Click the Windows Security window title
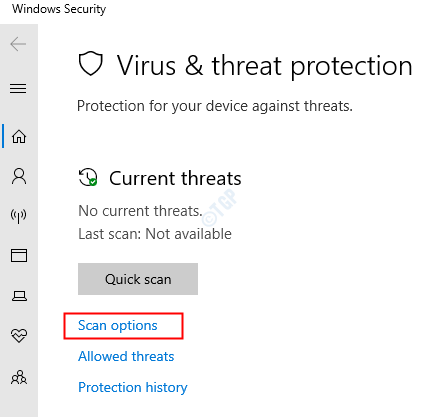The height and width of the screenshot is (417, 438). (x=59, y=9)
